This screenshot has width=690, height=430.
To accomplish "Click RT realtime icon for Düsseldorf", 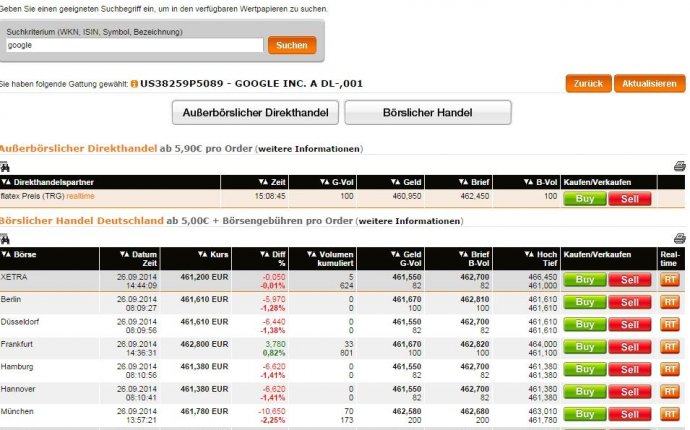I will (670, 325).
